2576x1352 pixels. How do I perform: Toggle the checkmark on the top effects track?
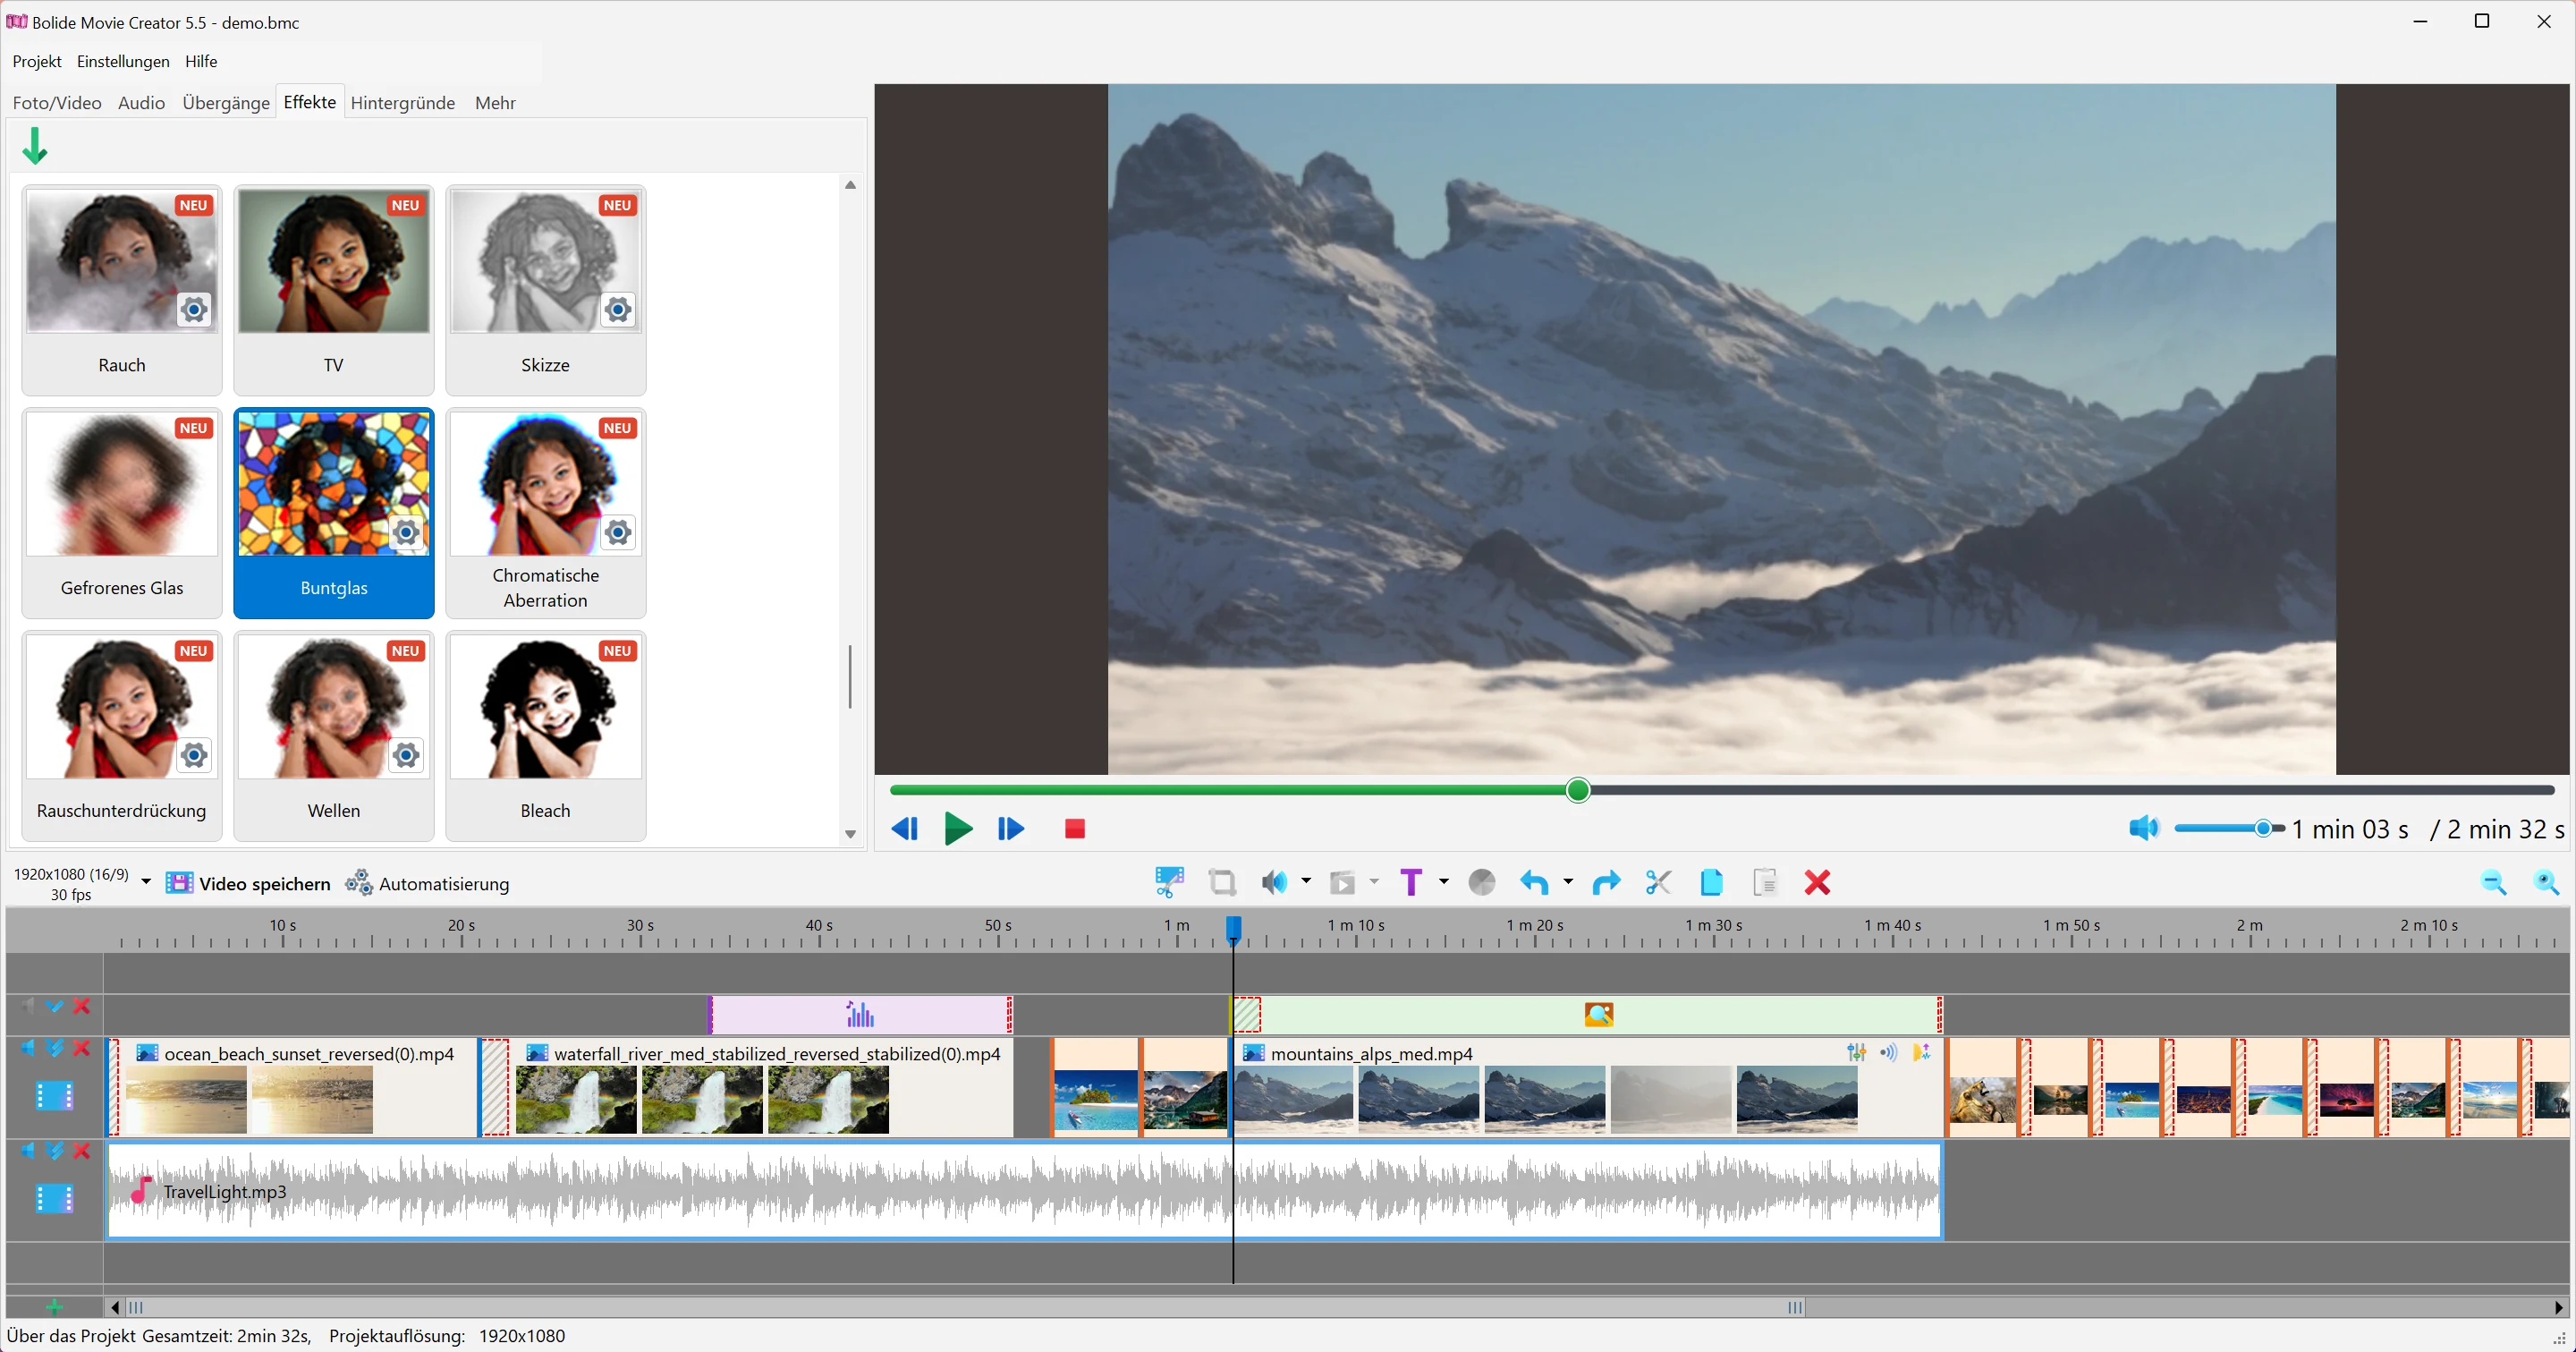[x=55, y=1006]
